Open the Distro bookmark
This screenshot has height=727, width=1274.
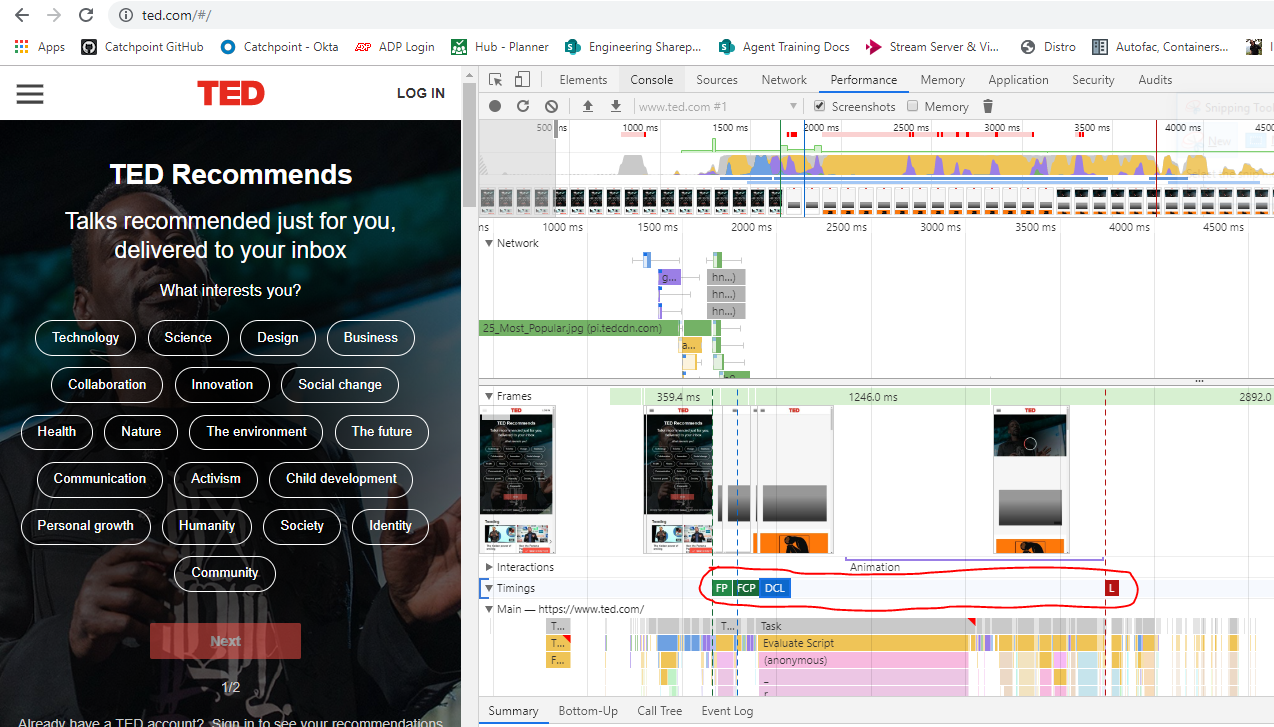[x=1048, y=46]
